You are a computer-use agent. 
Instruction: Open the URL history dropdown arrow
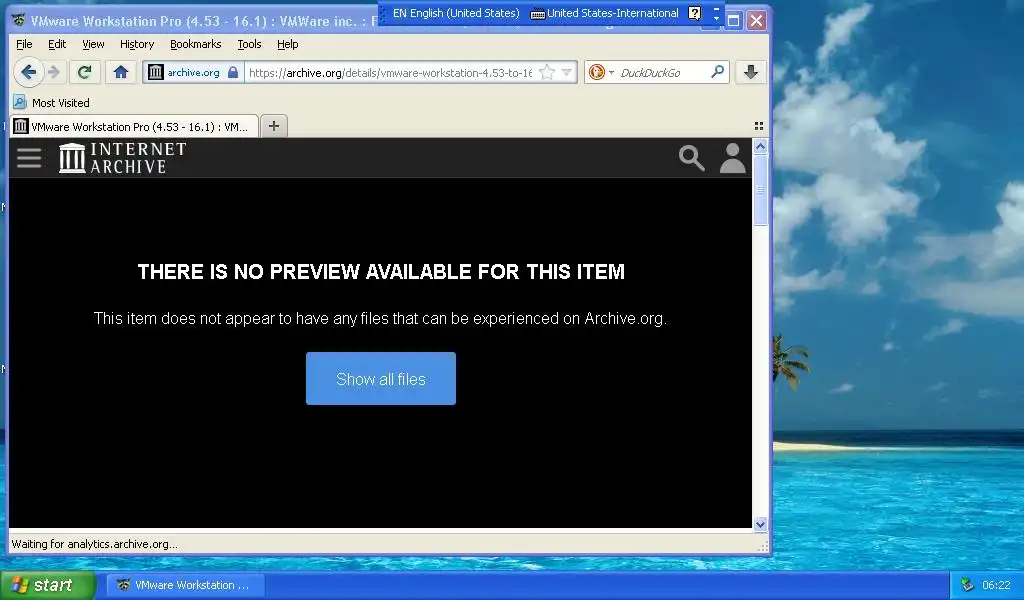pos(566,72)
